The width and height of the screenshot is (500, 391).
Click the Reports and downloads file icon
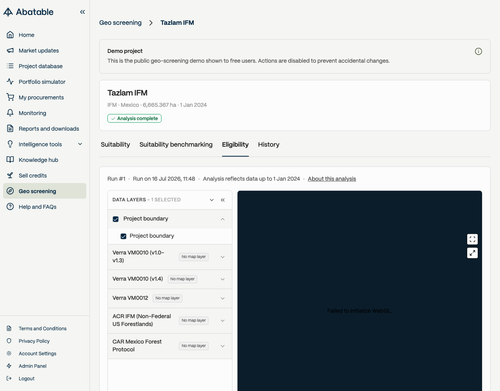coord(10,129)
